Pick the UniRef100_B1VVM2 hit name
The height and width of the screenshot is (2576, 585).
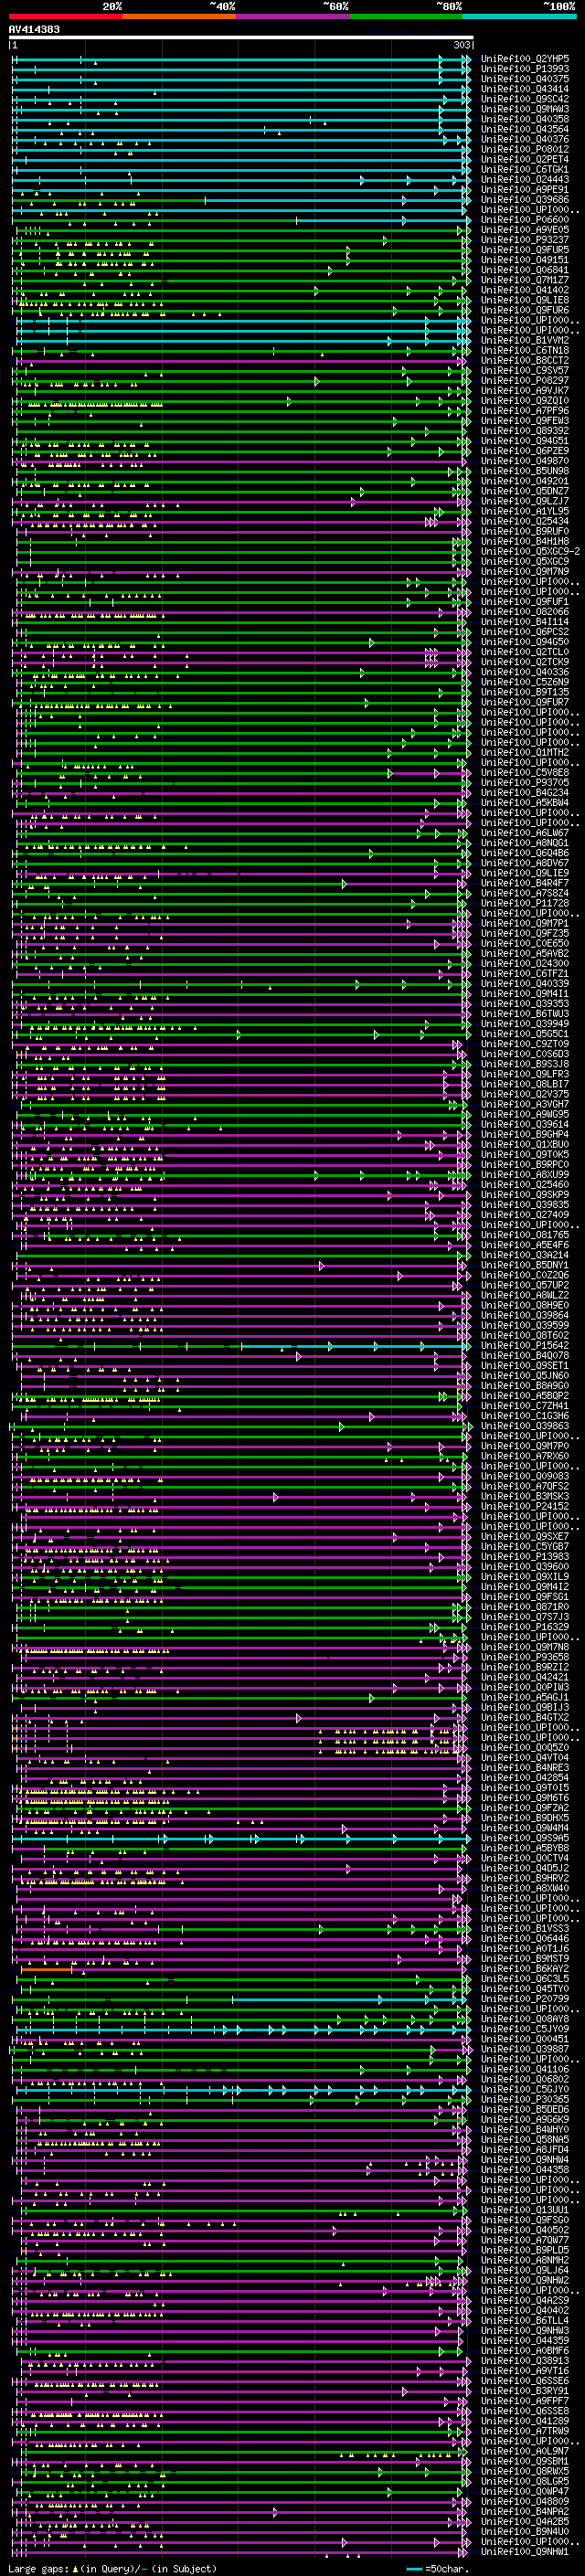525,340
